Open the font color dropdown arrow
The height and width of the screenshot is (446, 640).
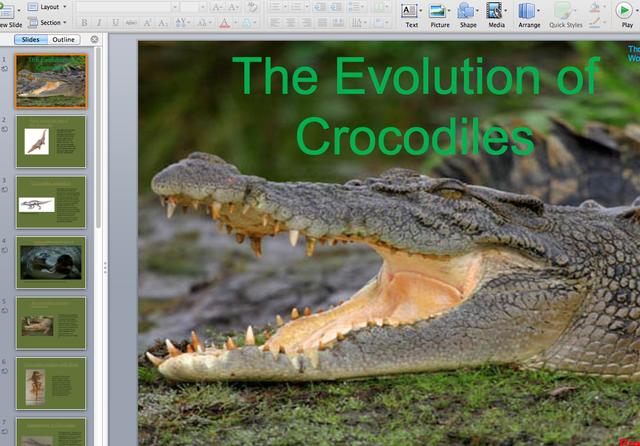click(x=236, y=22)
